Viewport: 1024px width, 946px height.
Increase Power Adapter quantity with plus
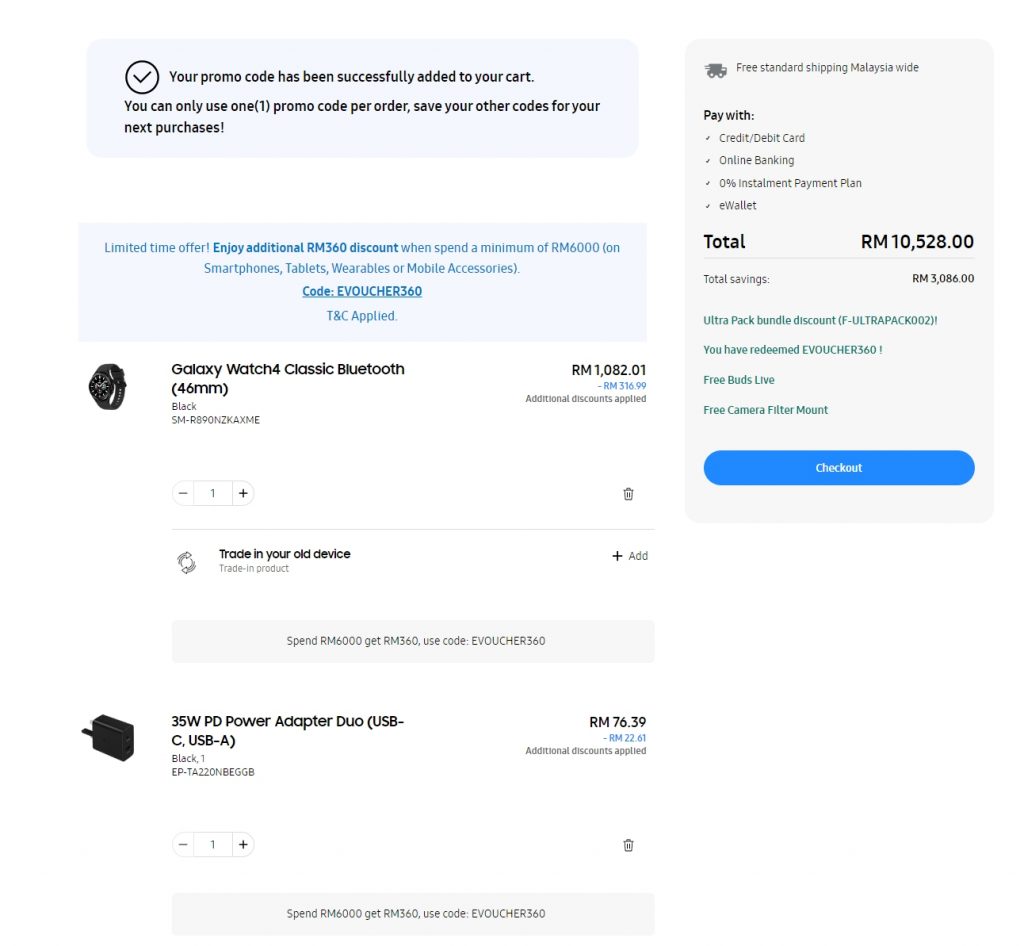[x=243, y=845]
